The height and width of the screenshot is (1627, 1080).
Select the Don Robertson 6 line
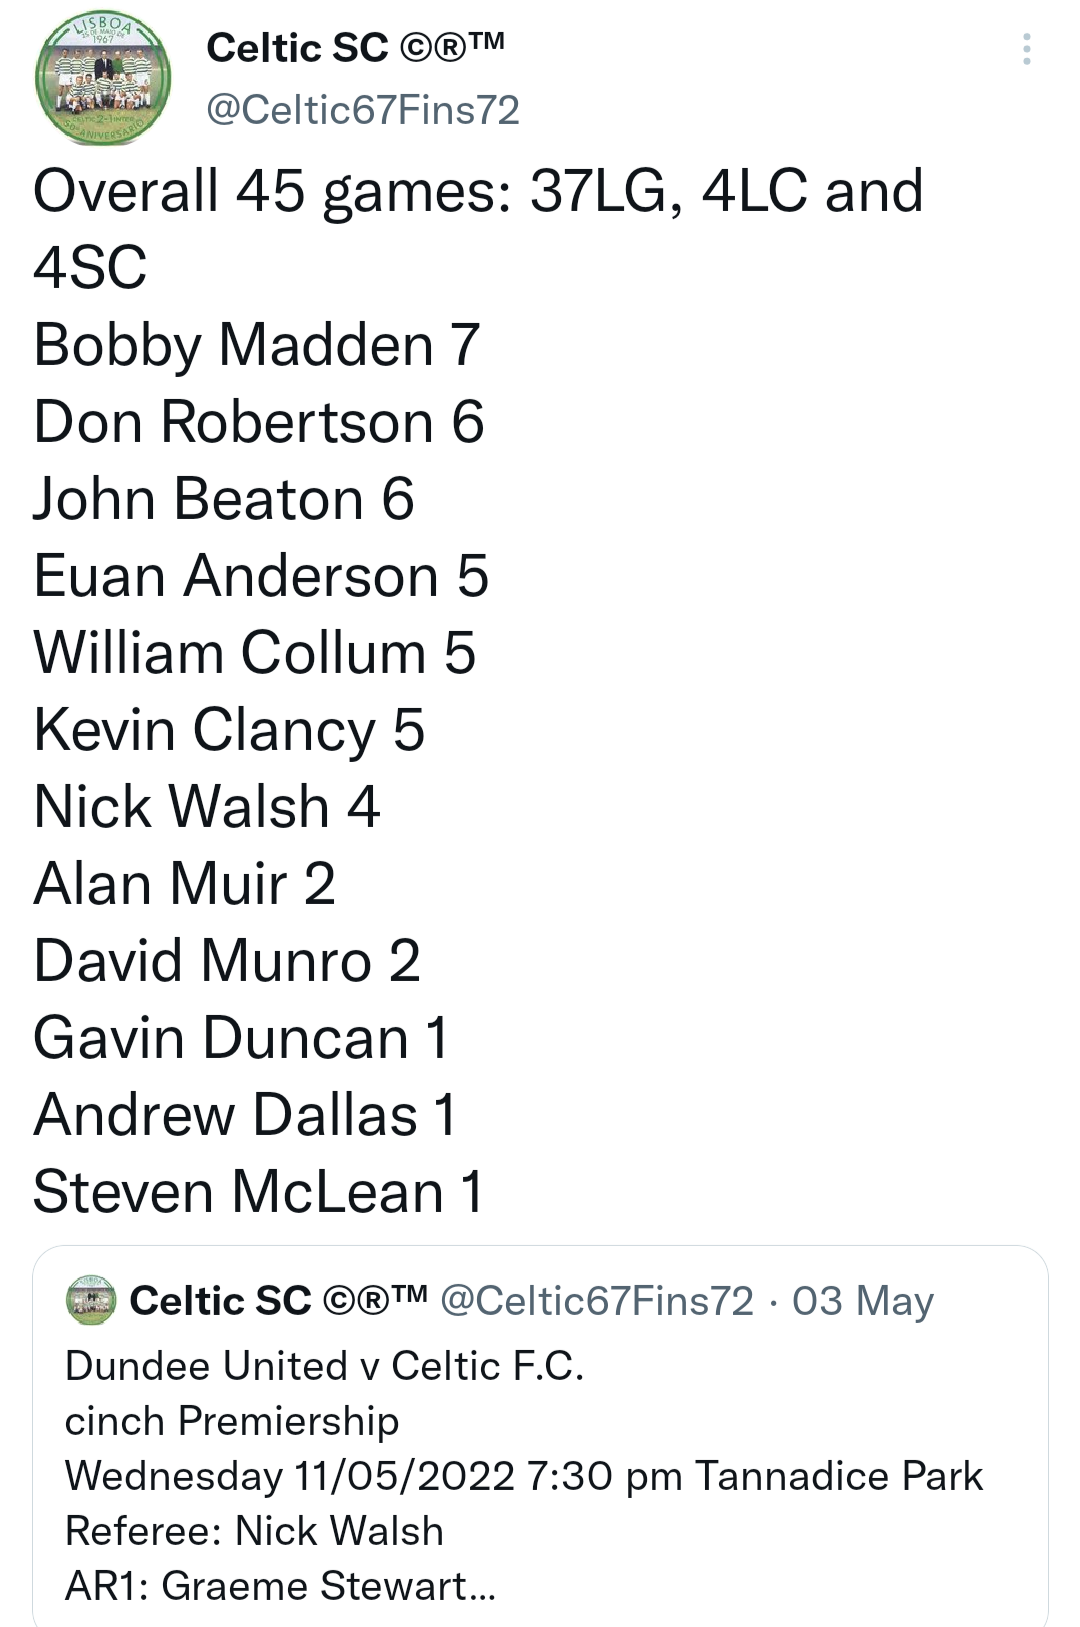coord(259,422)
